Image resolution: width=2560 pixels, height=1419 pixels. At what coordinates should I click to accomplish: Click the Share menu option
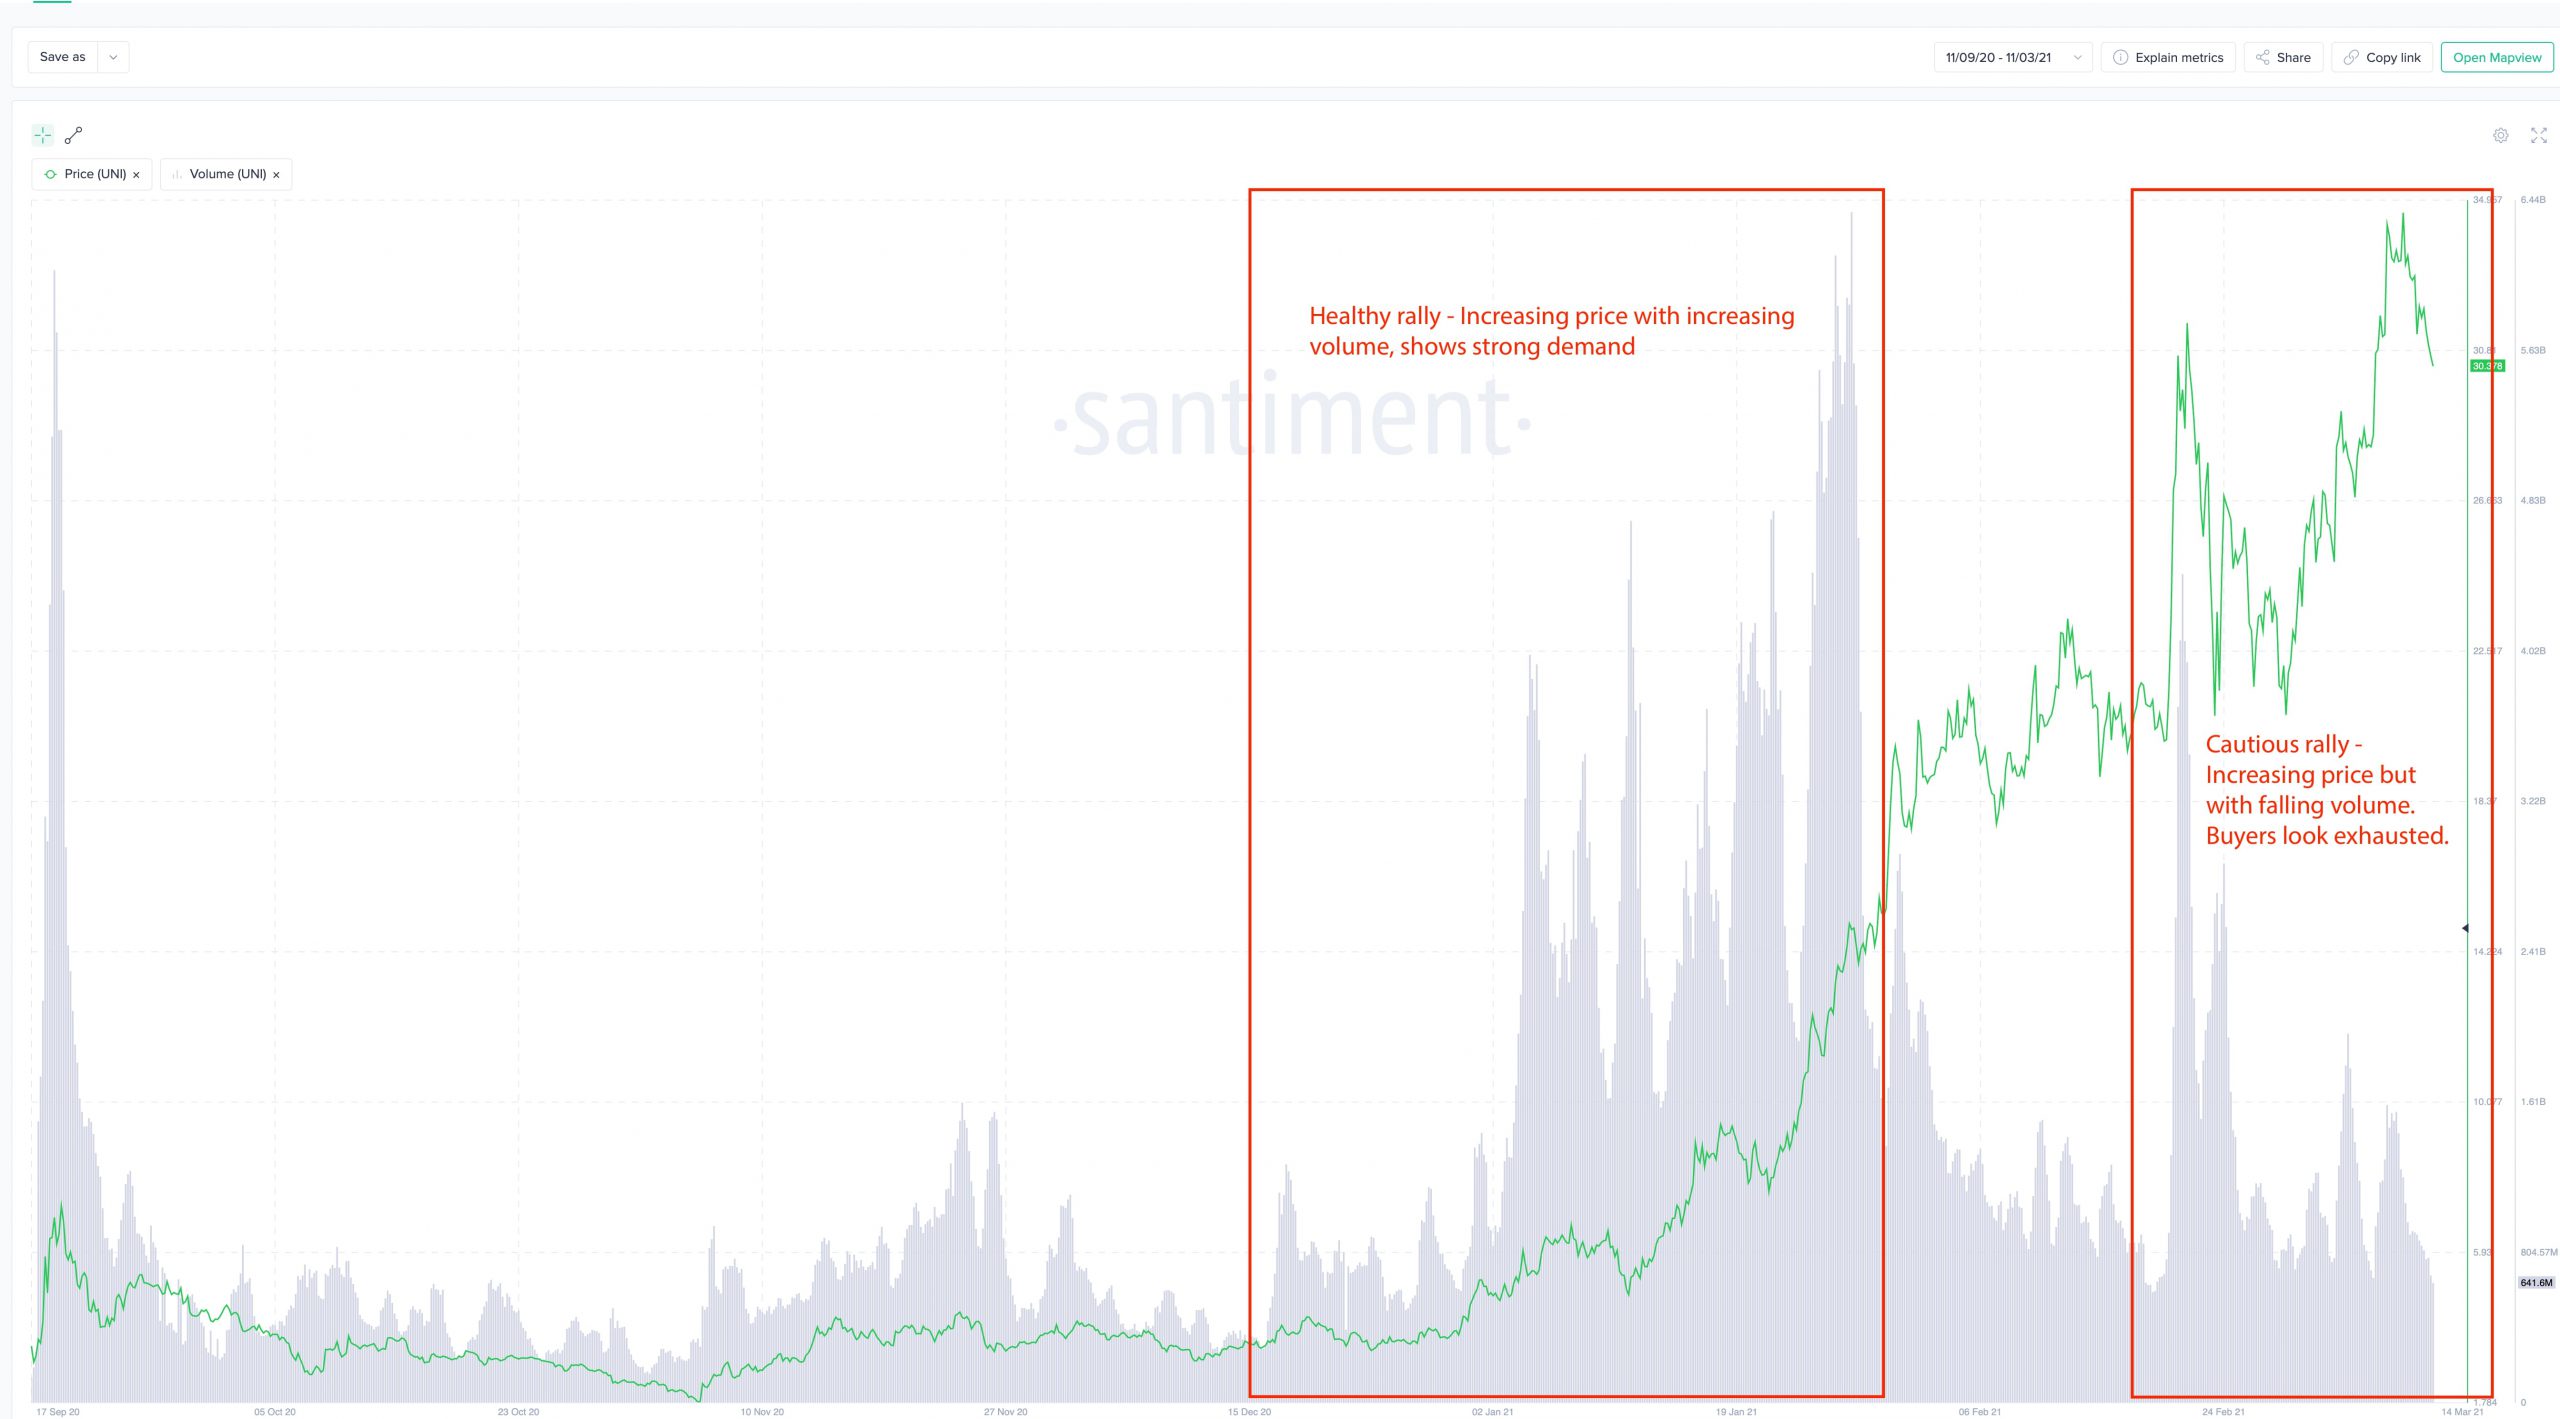click(x=2282, y=56)
